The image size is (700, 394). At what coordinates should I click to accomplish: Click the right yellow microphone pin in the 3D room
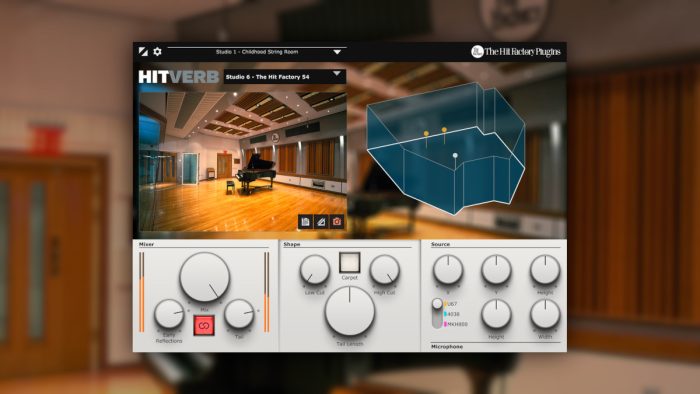pos(444,130)
